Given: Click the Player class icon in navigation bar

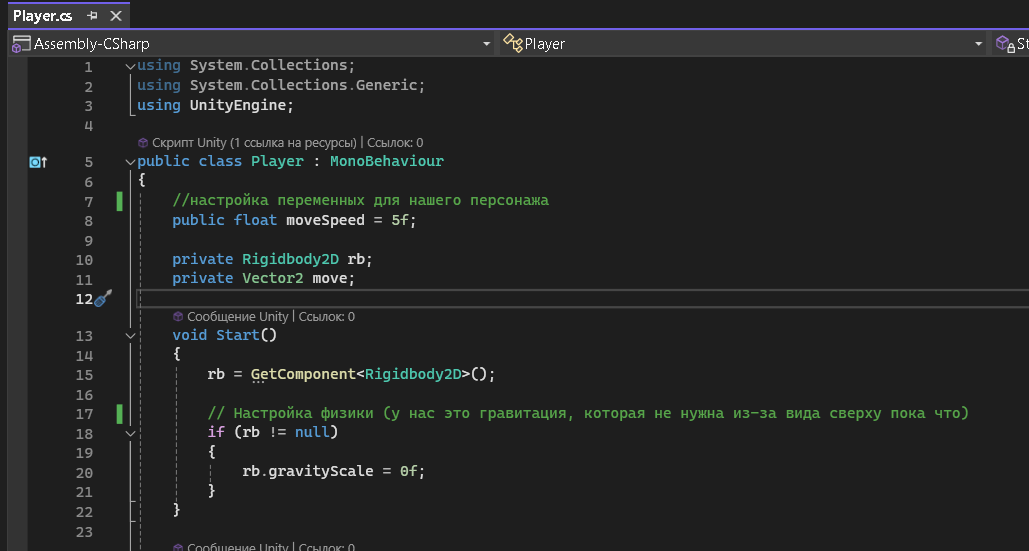Looking at the screenshot, I should point(513,44).
